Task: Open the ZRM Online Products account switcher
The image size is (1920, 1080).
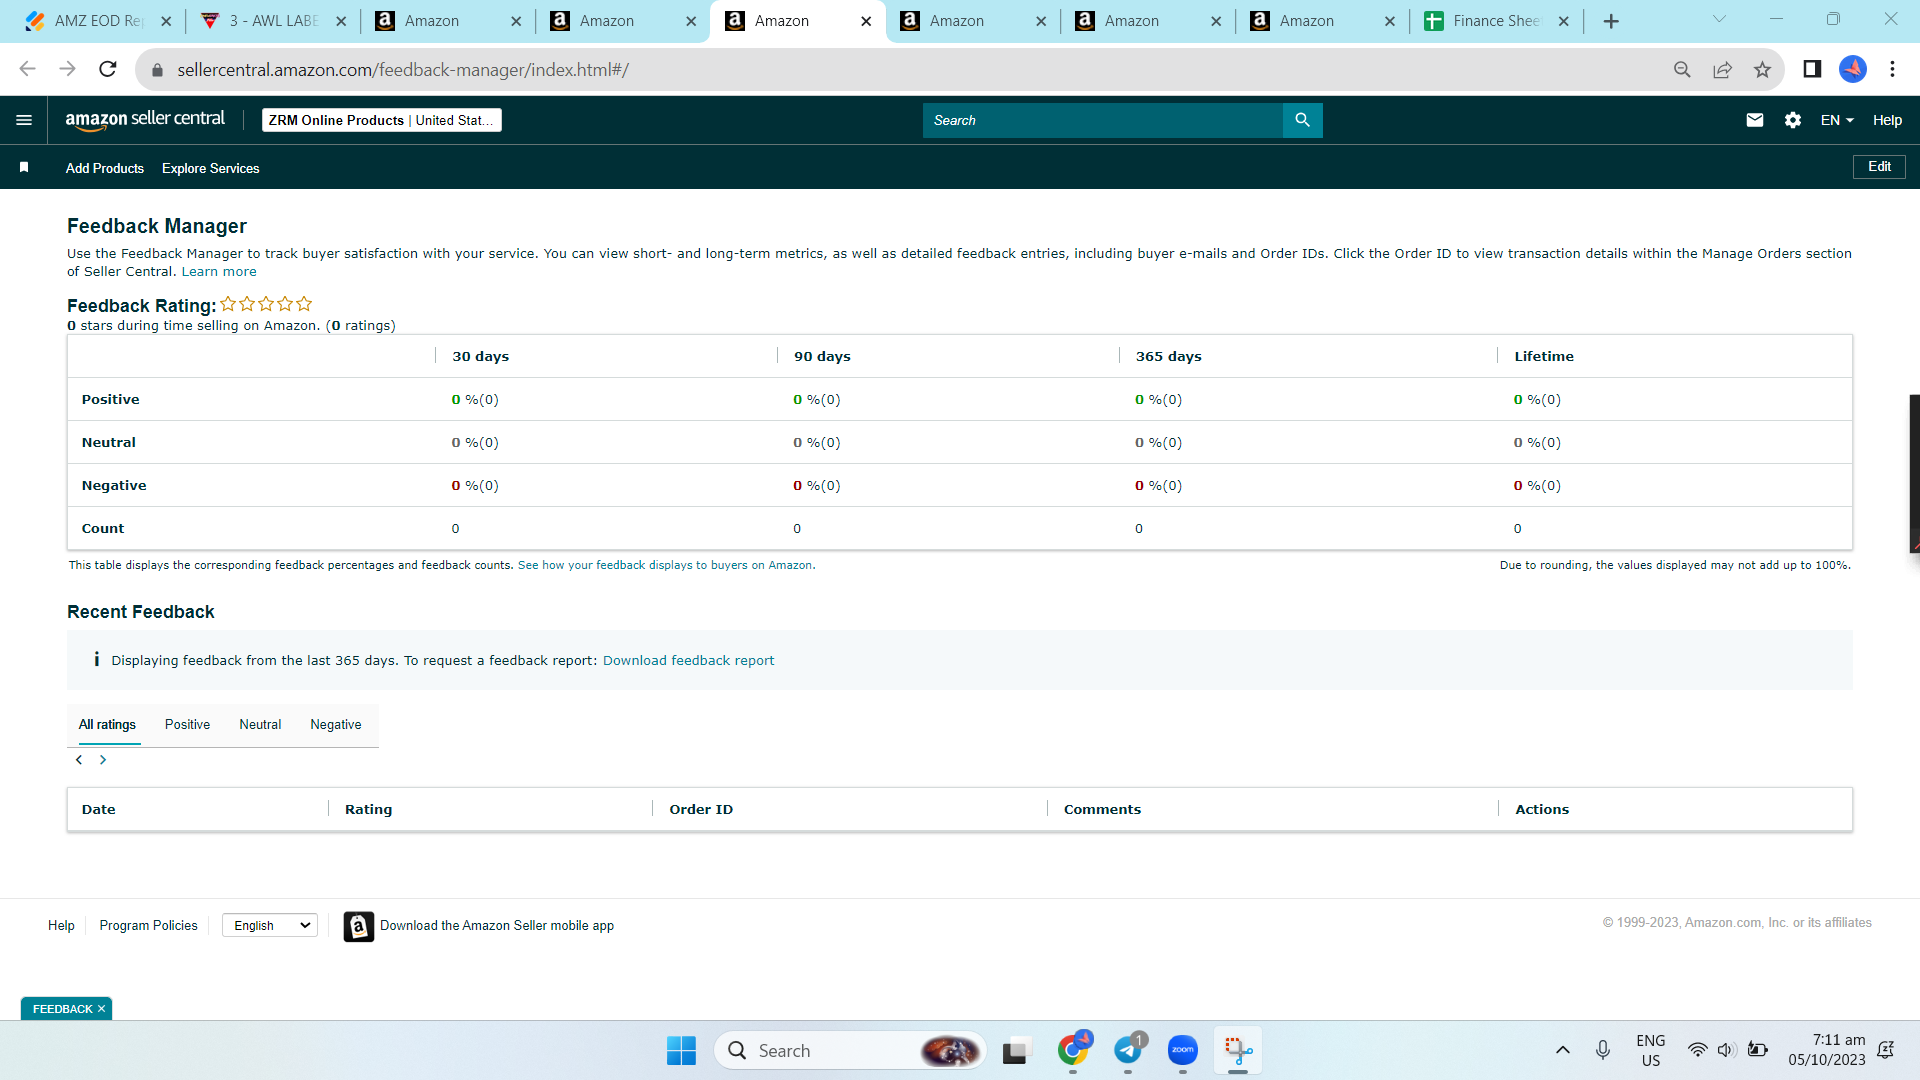Action: pos(381,120)
